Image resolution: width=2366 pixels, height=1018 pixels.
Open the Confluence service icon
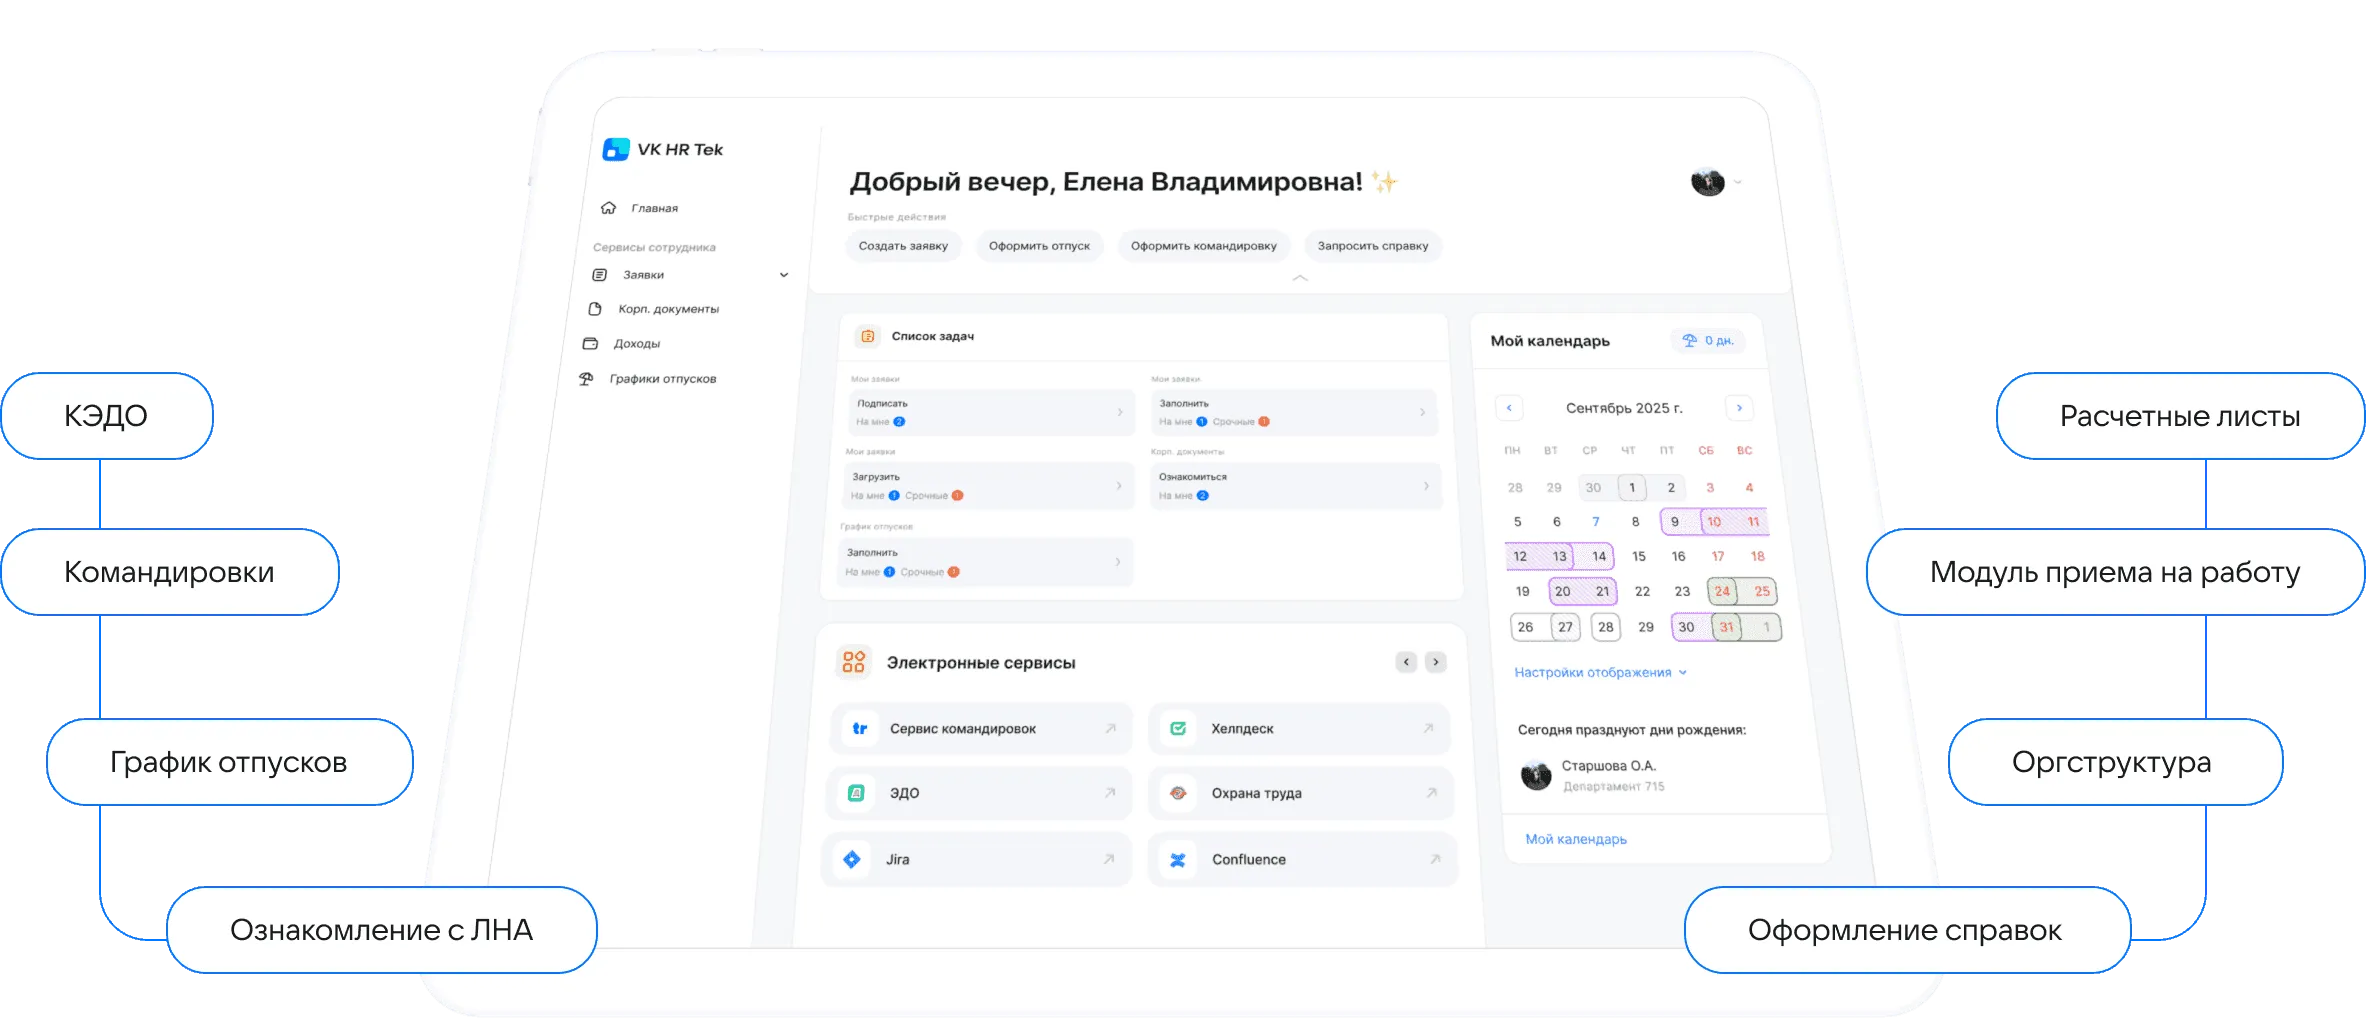(1178, 860)
